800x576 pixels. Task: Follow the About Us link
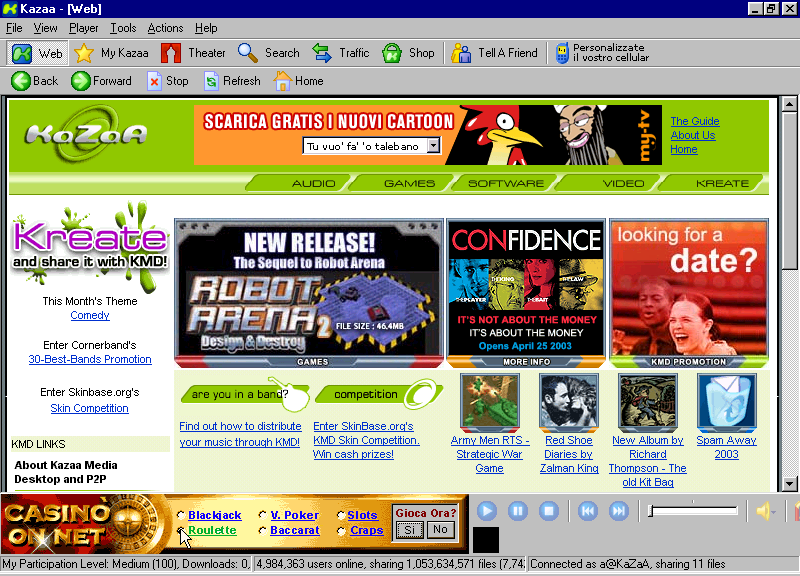tap(693, 135)
